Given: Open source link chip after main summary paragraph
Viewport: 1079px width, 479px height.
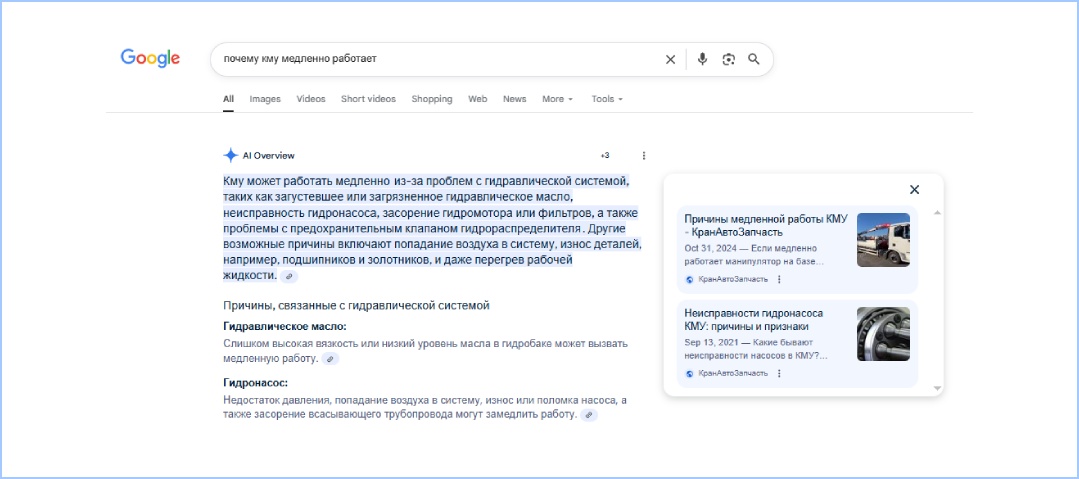Looking at the screenshot, I should point(290,276).
